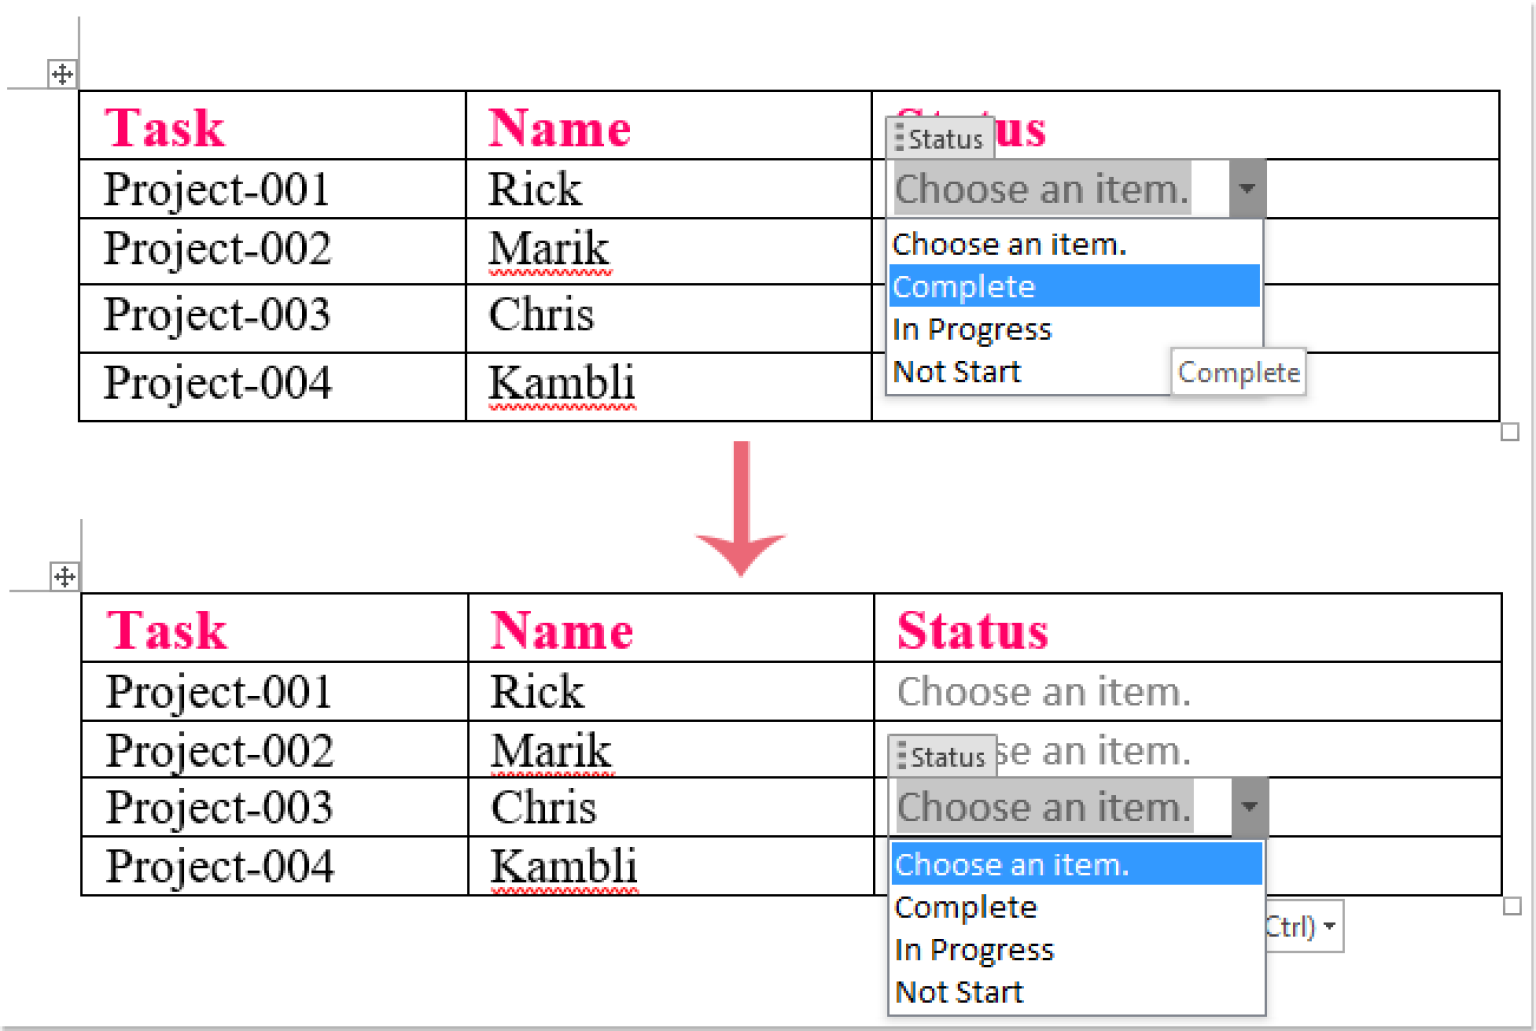Image resolution: width=1536 pixels, height=1031 pixels.
Task: Open the Status dropdown arrow in Project-001 row
Action: coord(1246,188)
